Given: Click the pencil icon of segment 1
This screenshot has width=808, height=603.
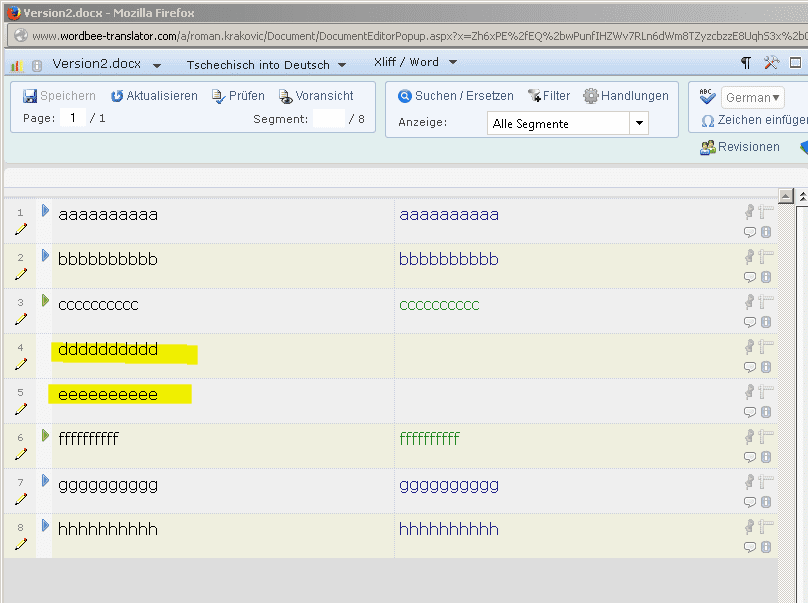Looking at the screenshot, I should click(x=21, y=229).
